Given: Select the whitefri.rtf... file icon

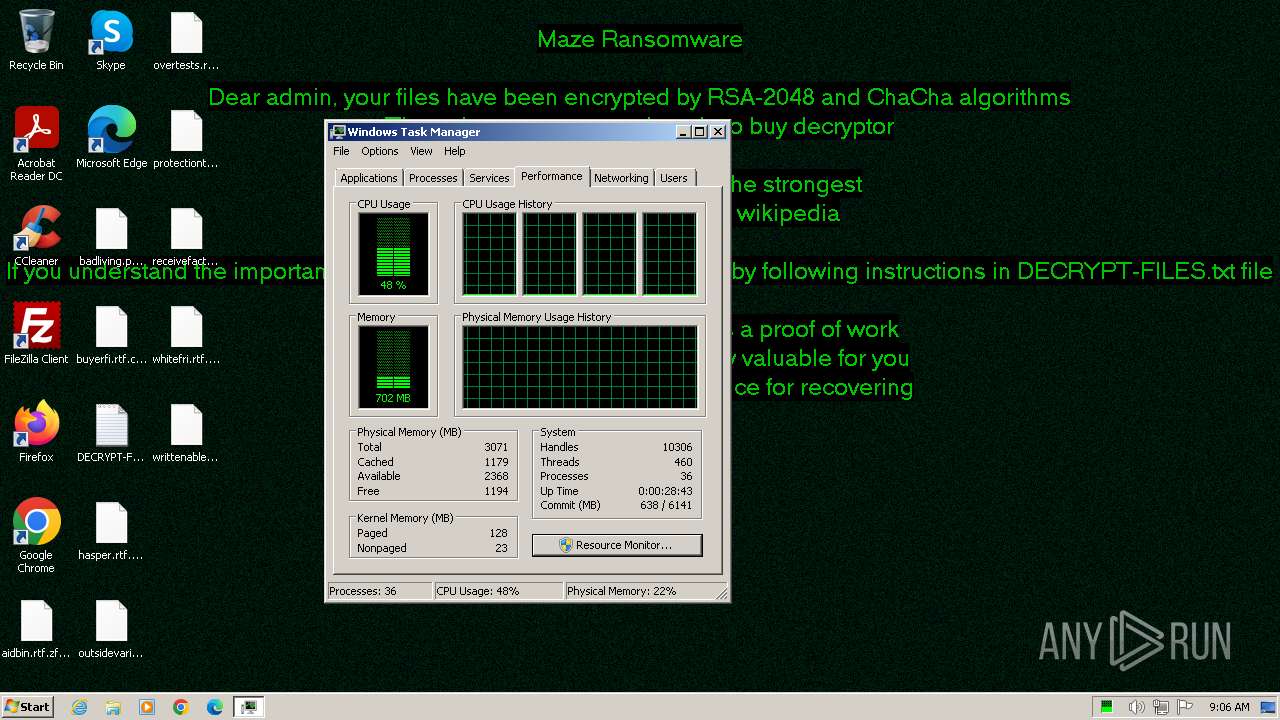Looking at the screenshot, I should (x=186, y=334).
